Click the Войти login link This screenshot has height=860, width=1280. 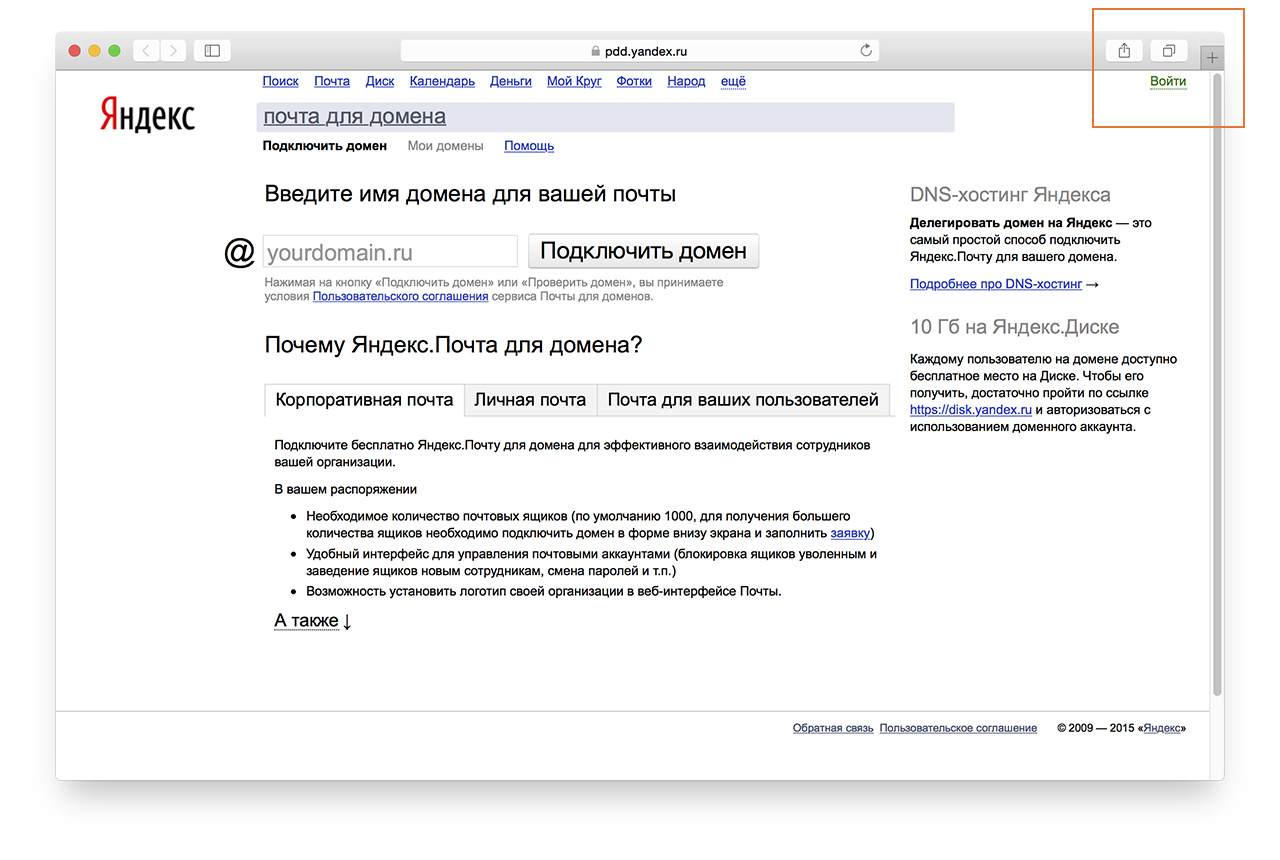[x=1168, y=81]
